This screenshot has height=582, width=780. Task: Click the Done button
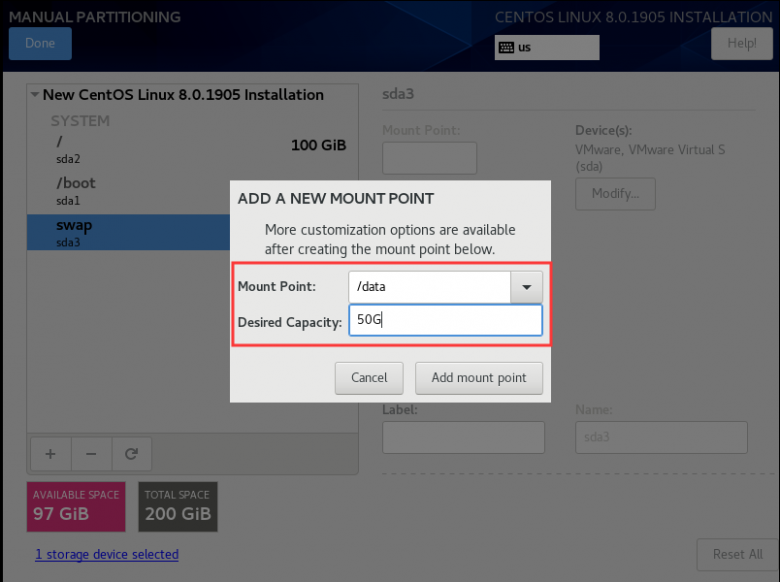tap(40, 43)
